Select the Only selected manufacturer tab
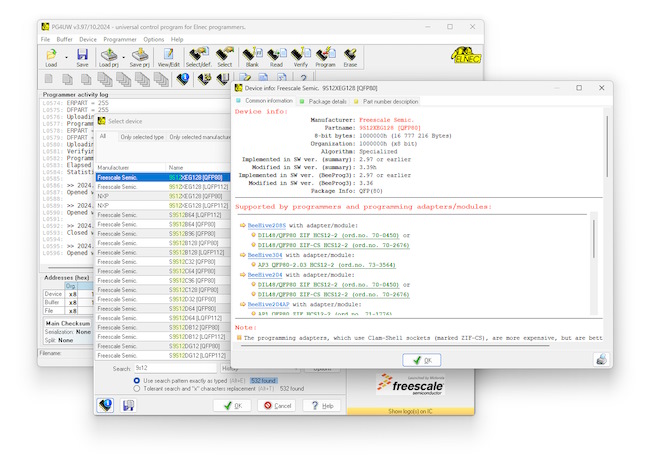Screen dimensions: 656x474 tap(199, 137)
